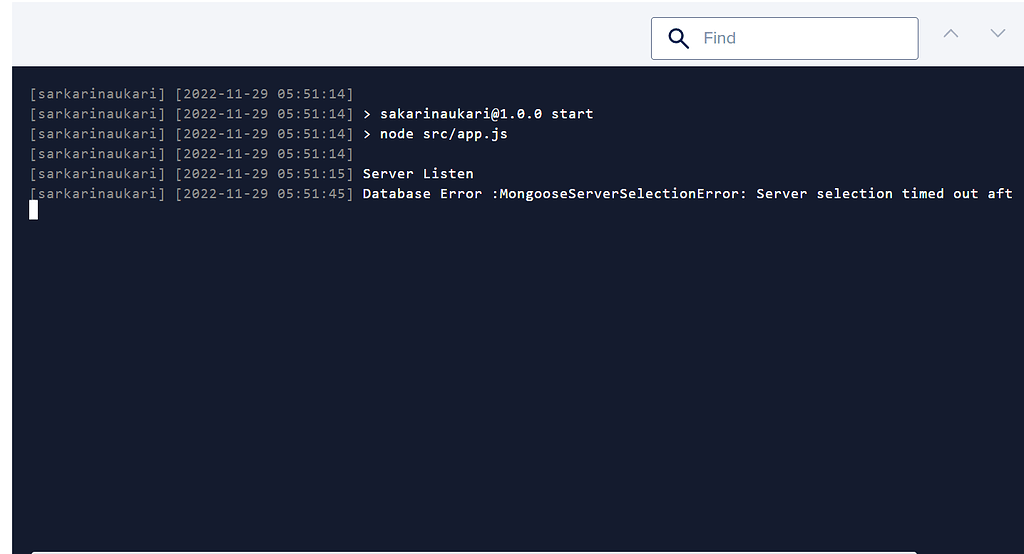This screenshot has height=554, width=1024.
Task: Jump to previous match with up chevron
Action: pyautogui.click(x=951, y=33)
